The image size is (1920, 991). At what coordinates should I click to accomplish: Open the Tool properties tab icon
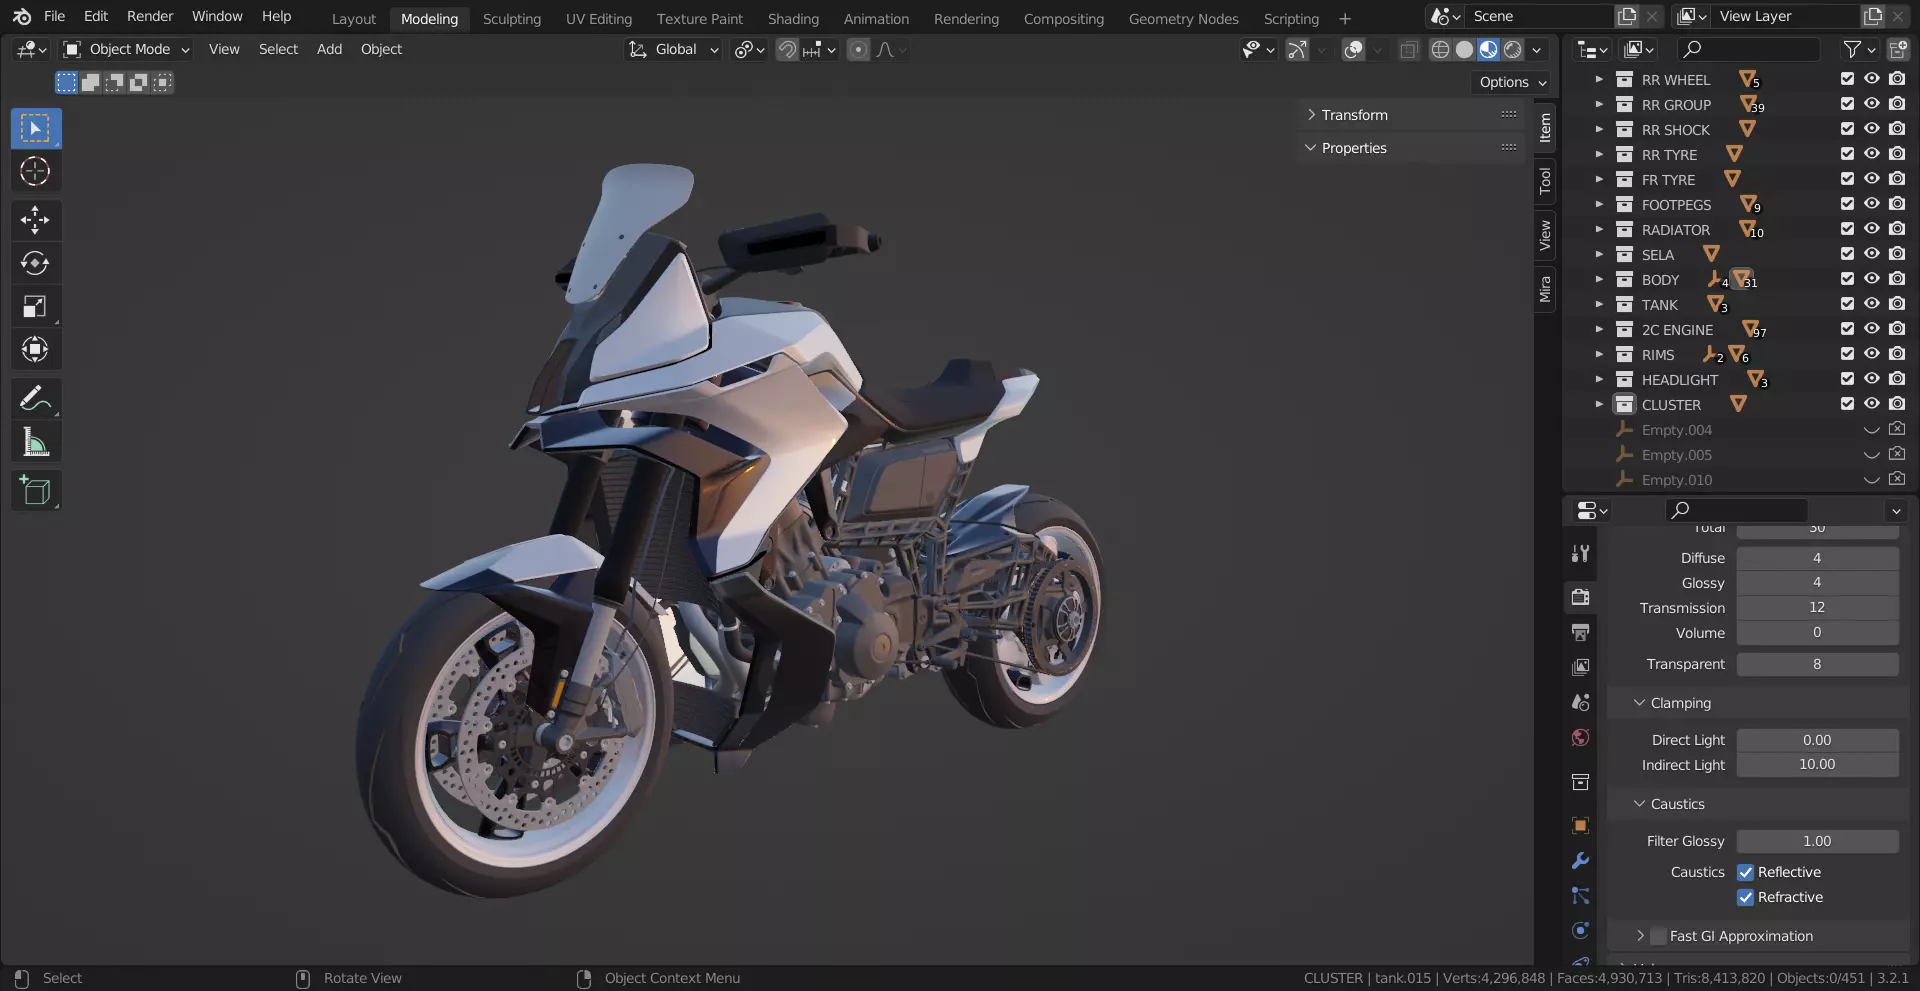[x=1580, y=554]
